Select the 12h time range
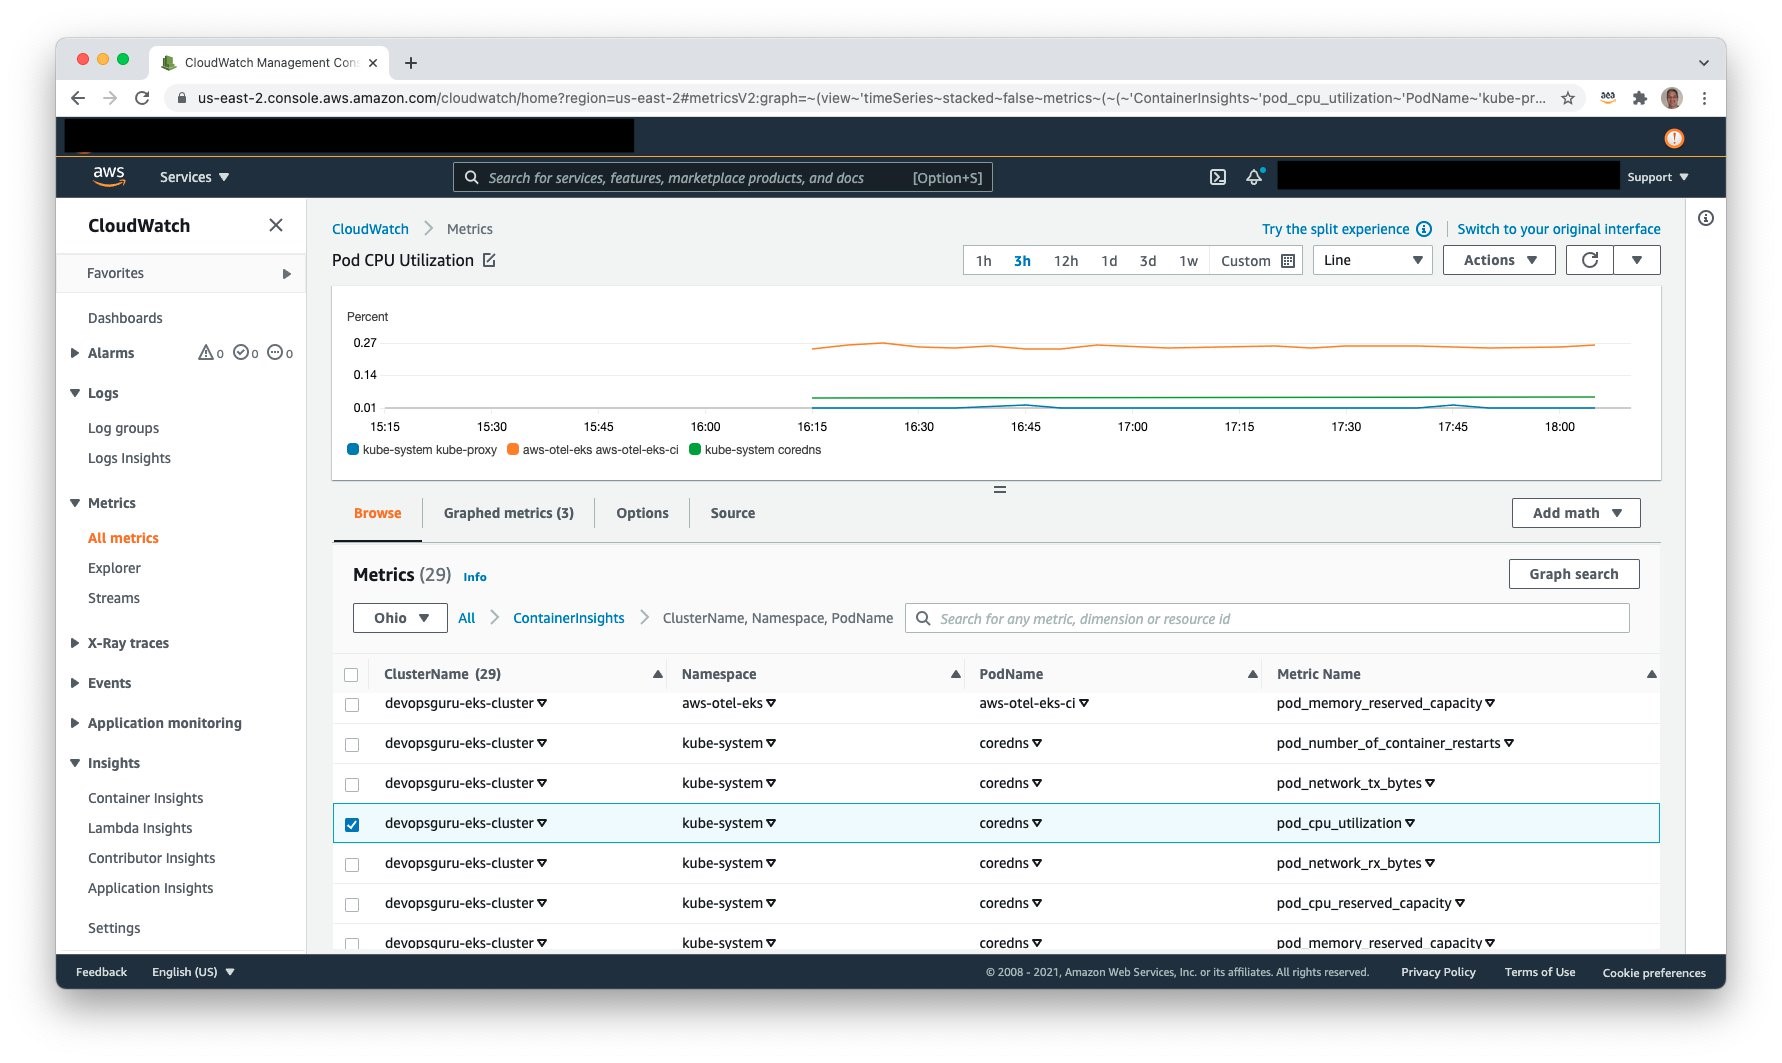The image size is (1782, 1063). coord(1066,261)
